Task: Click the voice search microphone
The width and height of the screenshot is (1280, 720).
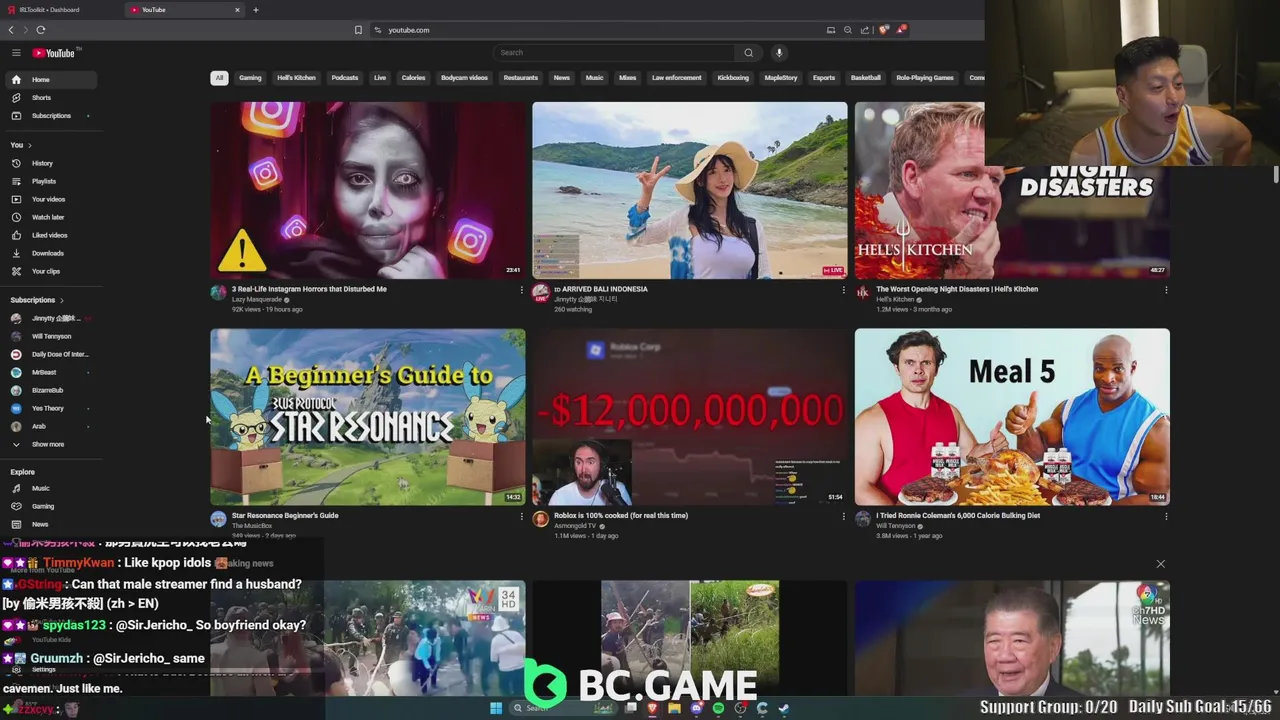Action: pos(779,53)
